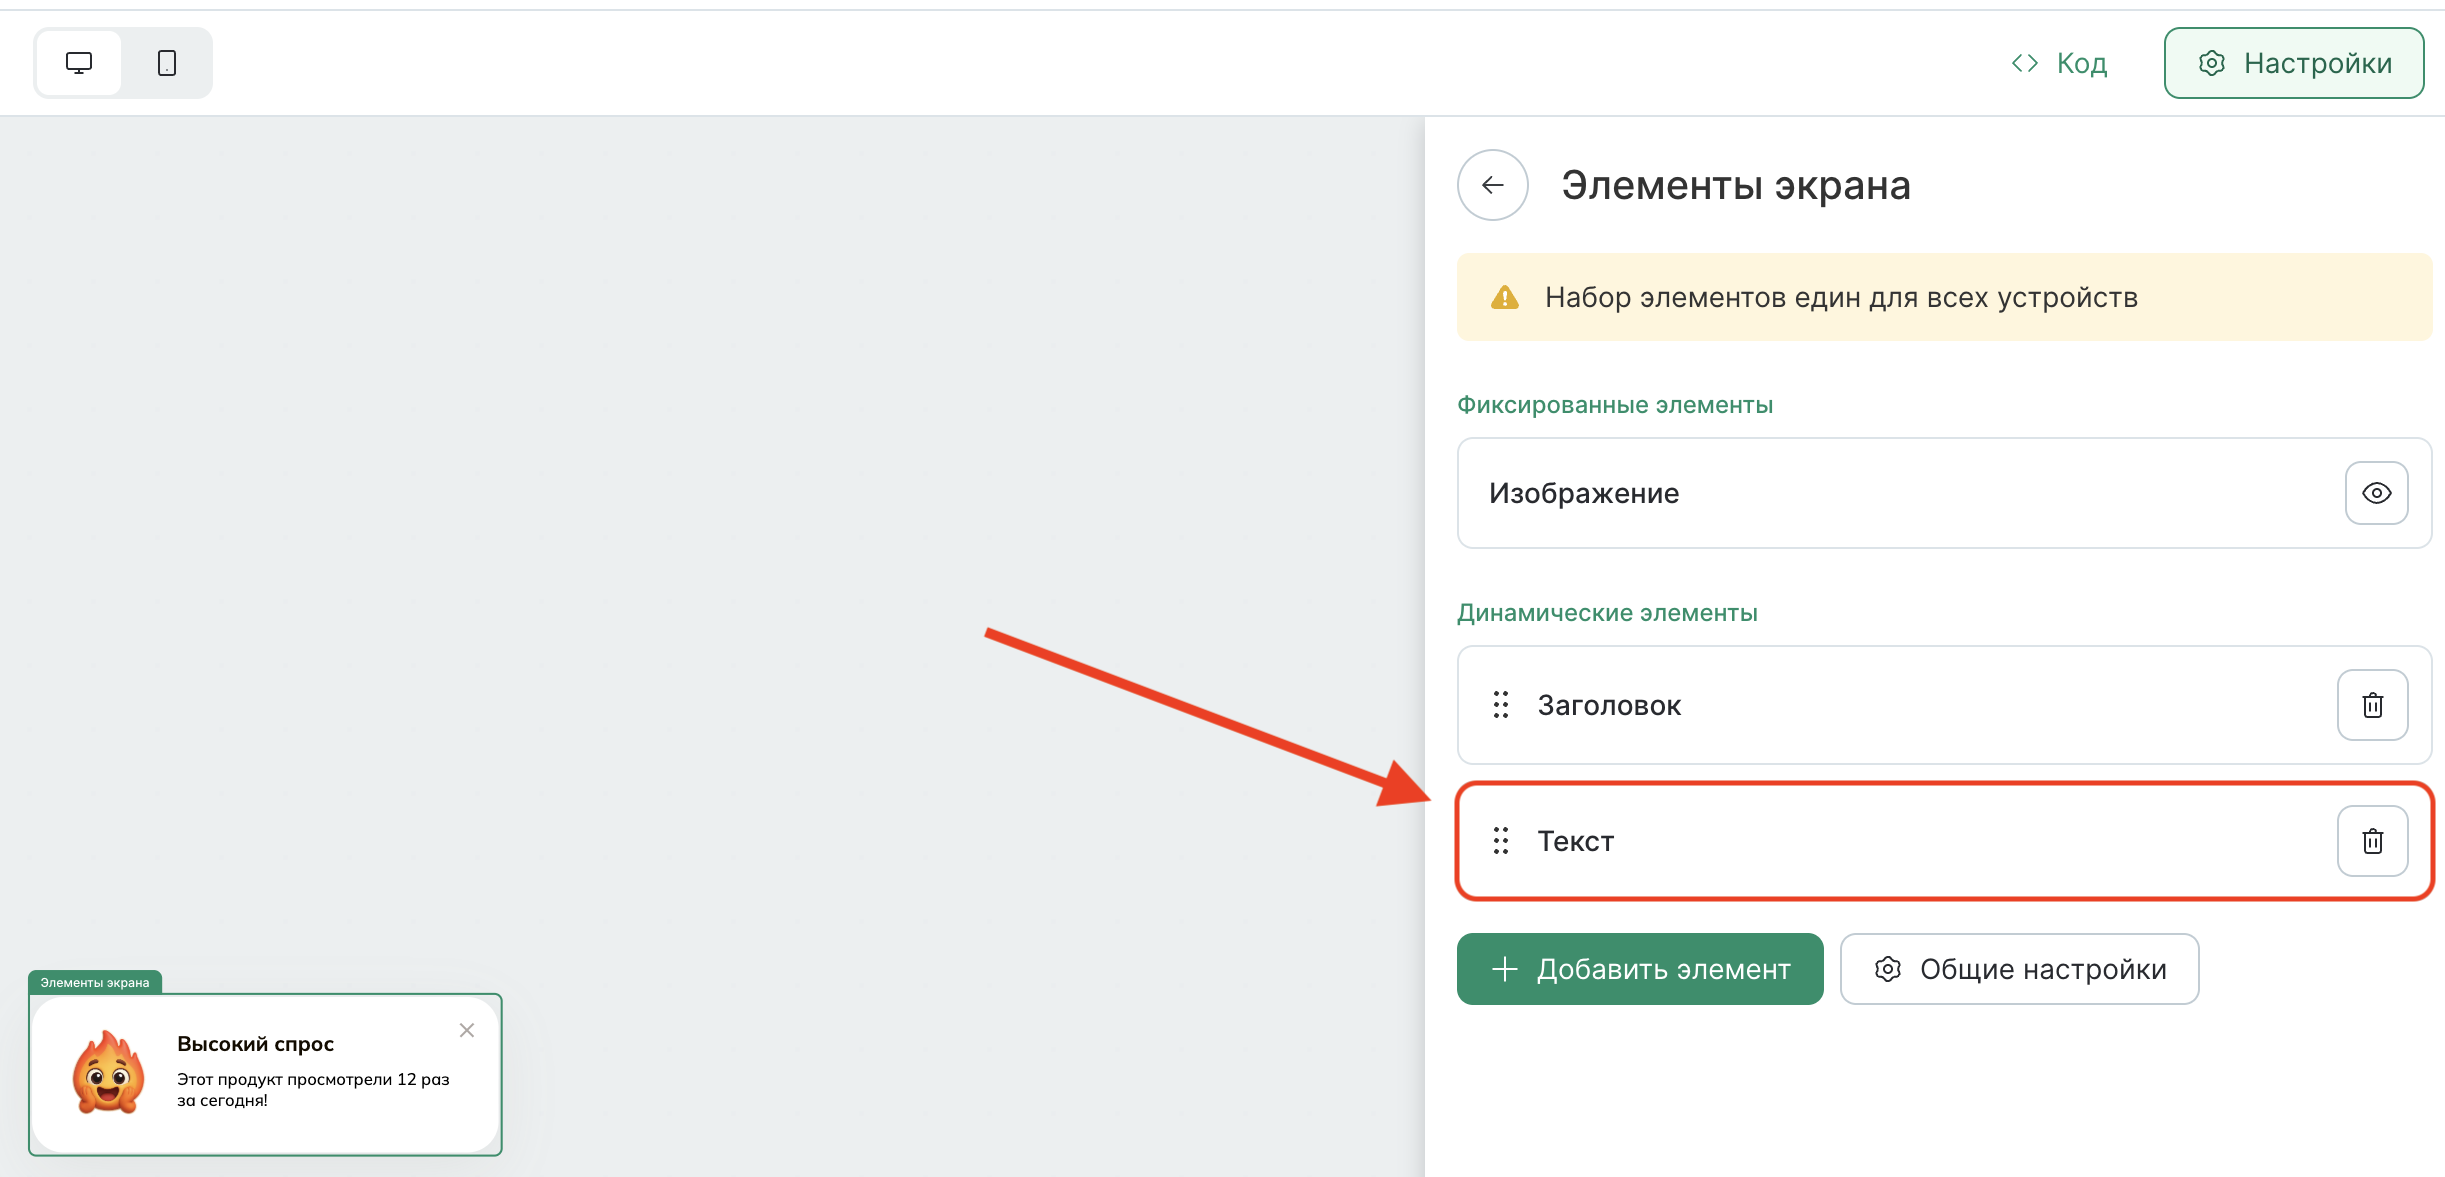Switch to desktop preview mode
The height and width of the screenshot is (1177, 2445).
click(79, 63)
